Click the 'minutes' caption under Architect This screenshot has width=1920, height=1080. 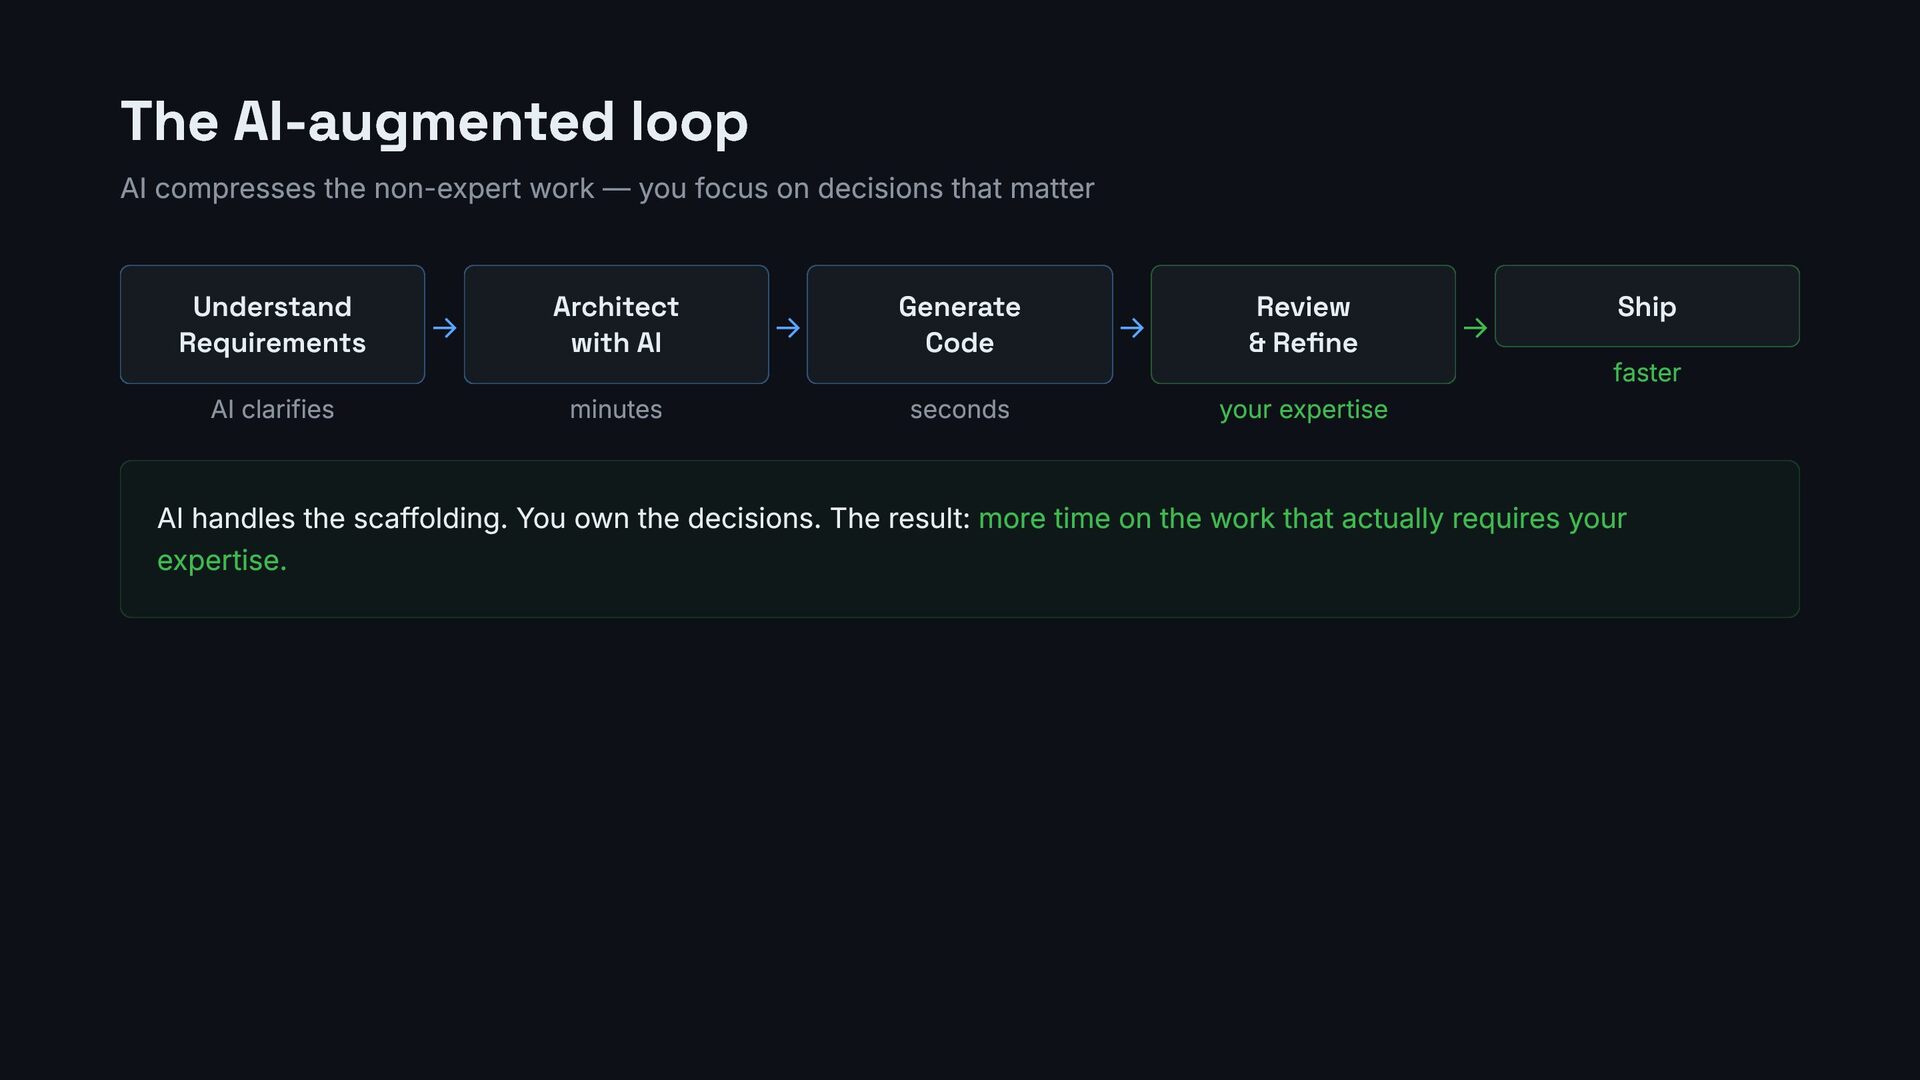[616, 409]
